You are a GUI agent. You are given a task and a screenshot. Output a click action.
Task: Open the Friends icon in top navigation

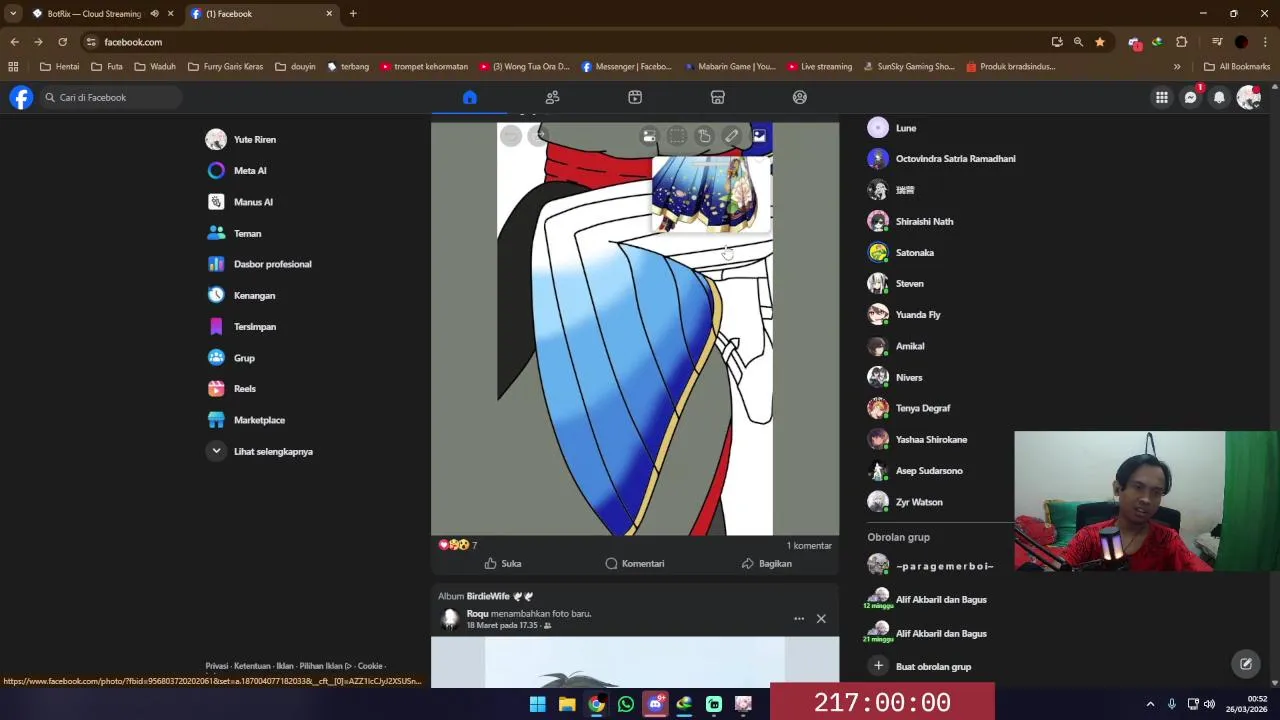(x=552, y=97)
